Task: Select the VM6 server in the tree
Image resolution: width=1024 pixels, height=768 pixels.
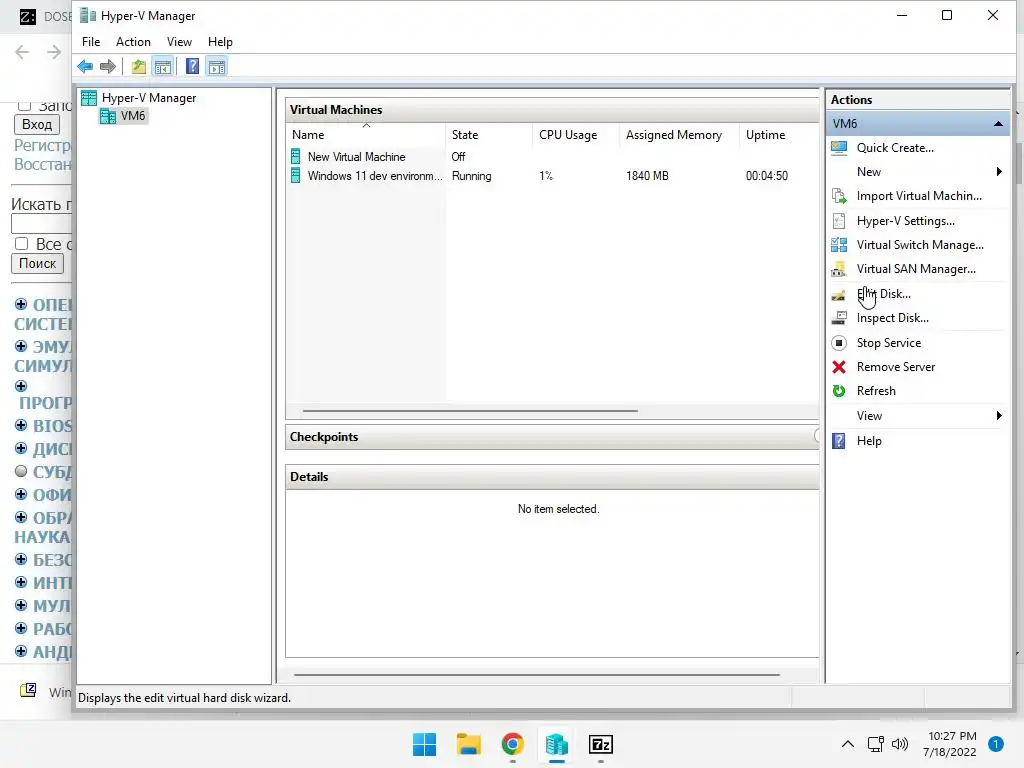Action: tap(123, 116)
